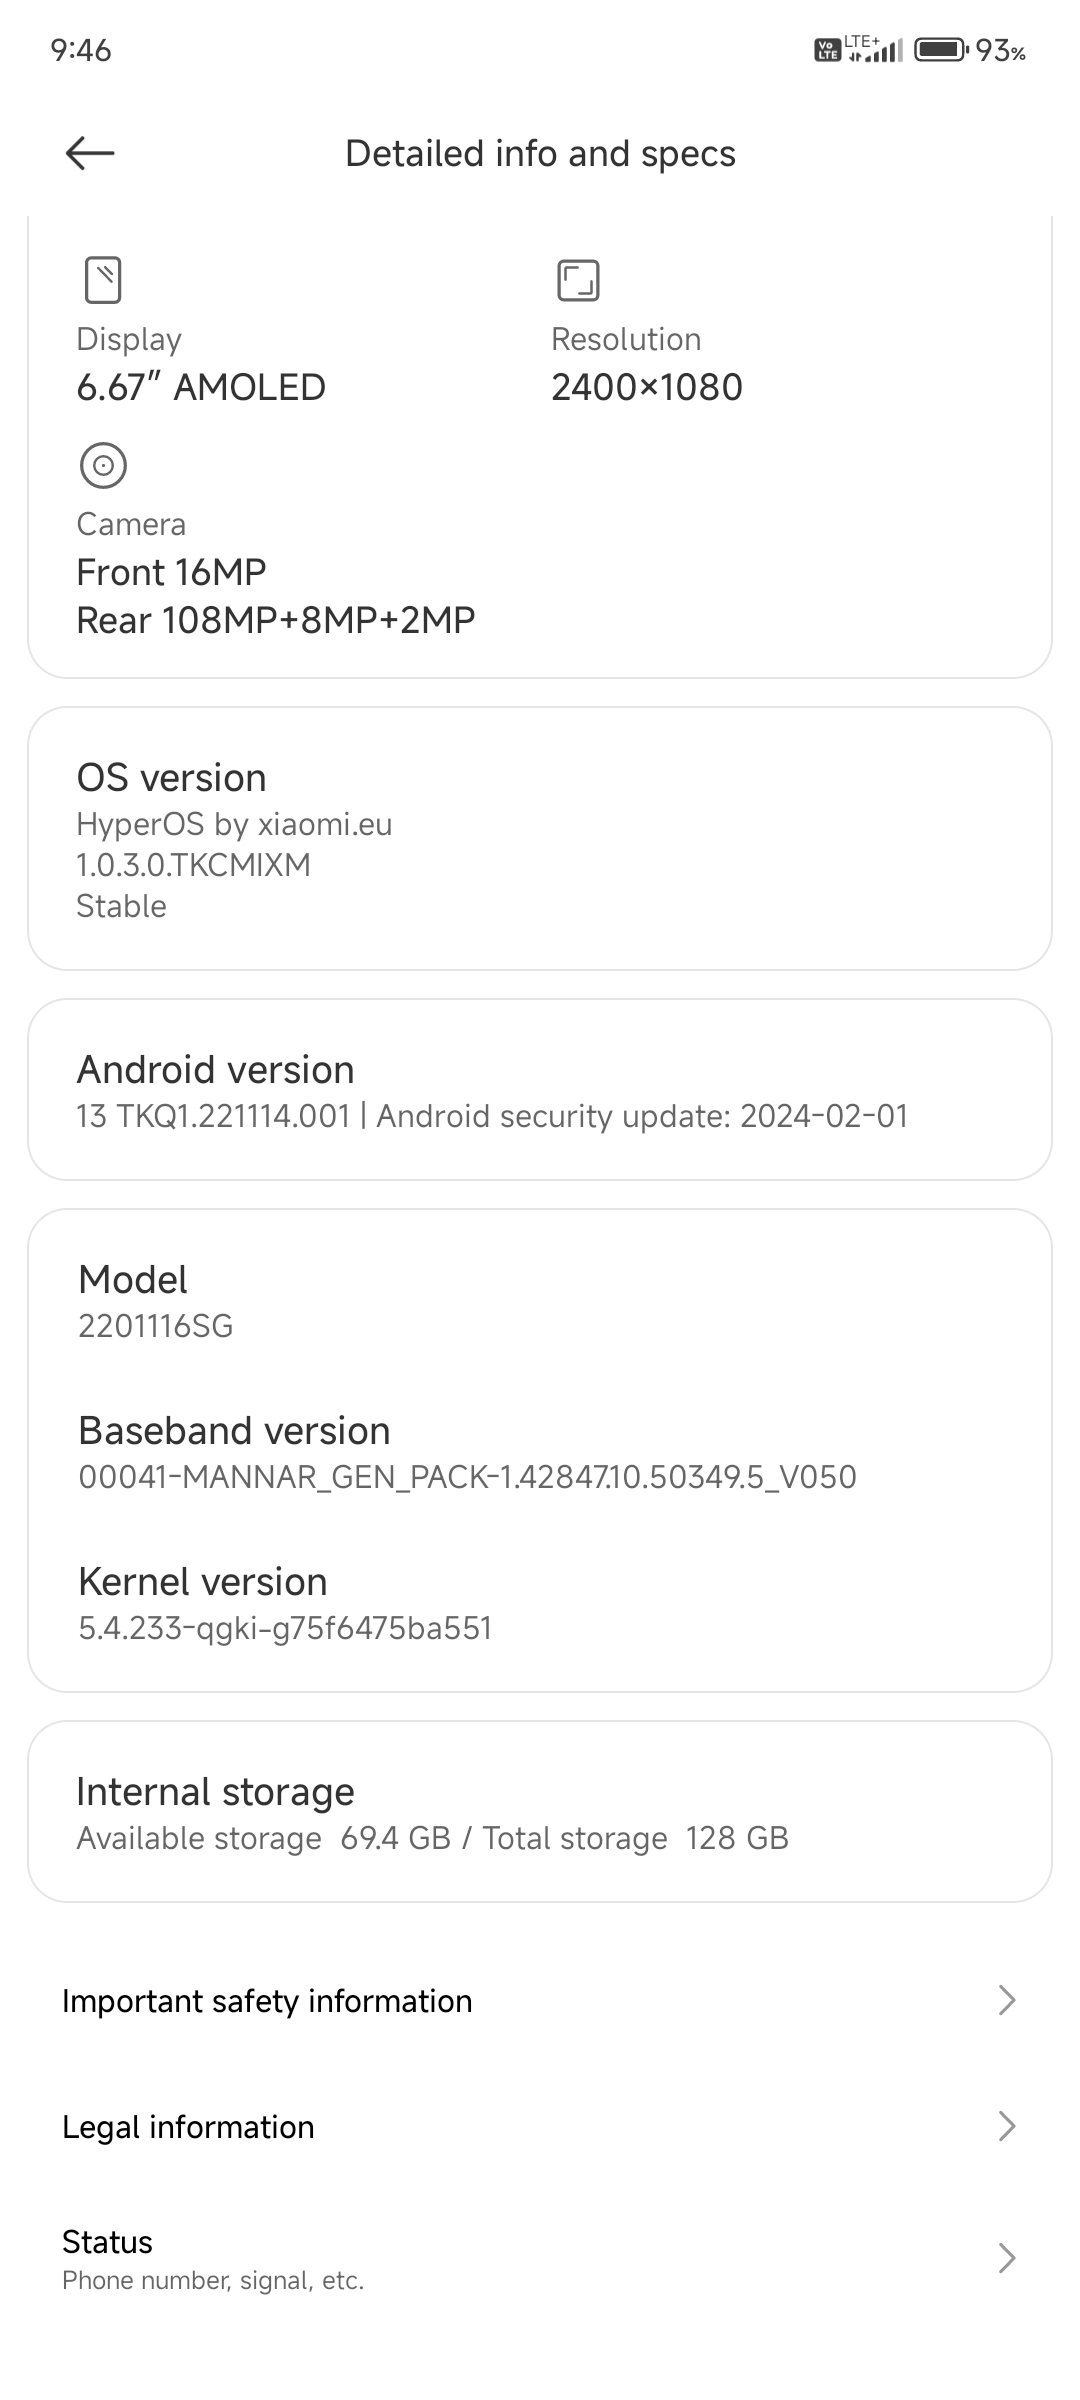Tap the Model 2201116SG entry
The width and height of the screenshot is (1080, 2400).
click(x=540, y=1301)
